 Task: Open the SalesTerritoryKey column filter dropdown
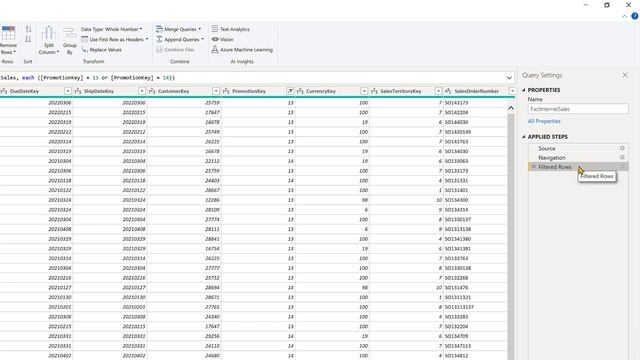(x=438, y=91)
